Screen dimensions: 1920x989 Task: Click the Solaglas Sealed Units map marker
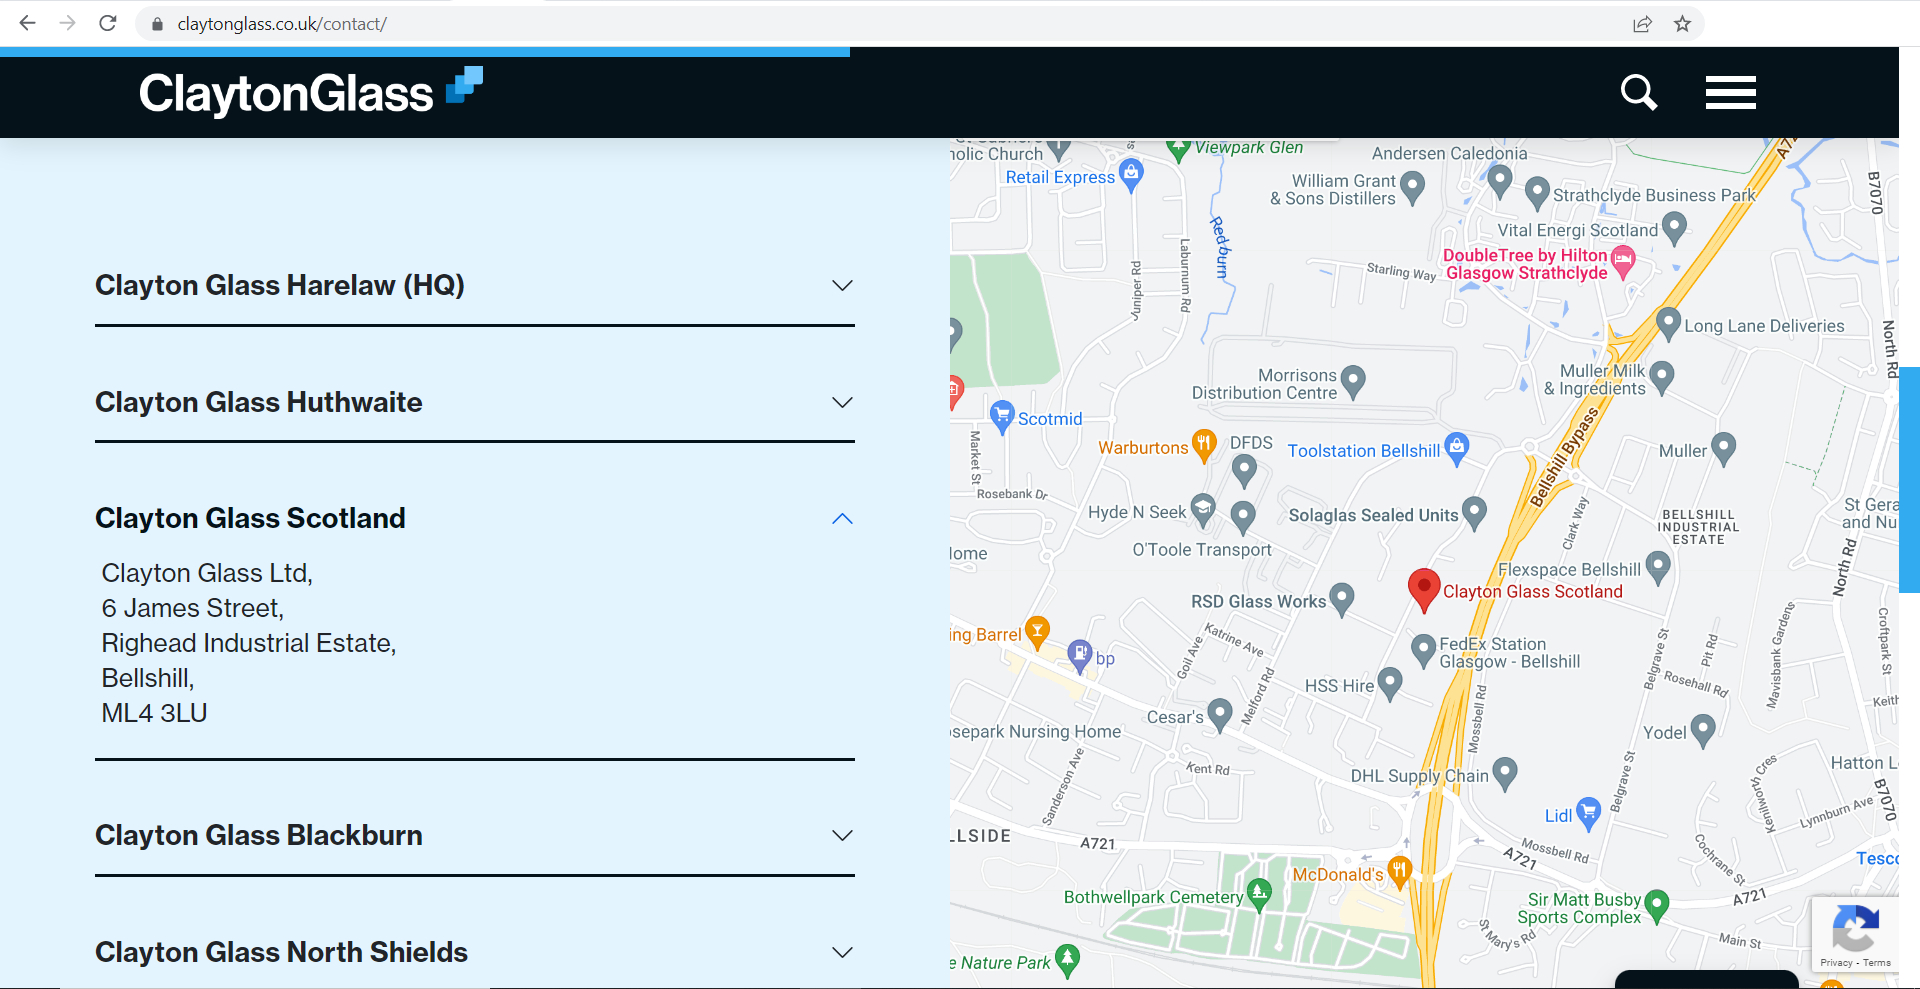coord(1474,513)
